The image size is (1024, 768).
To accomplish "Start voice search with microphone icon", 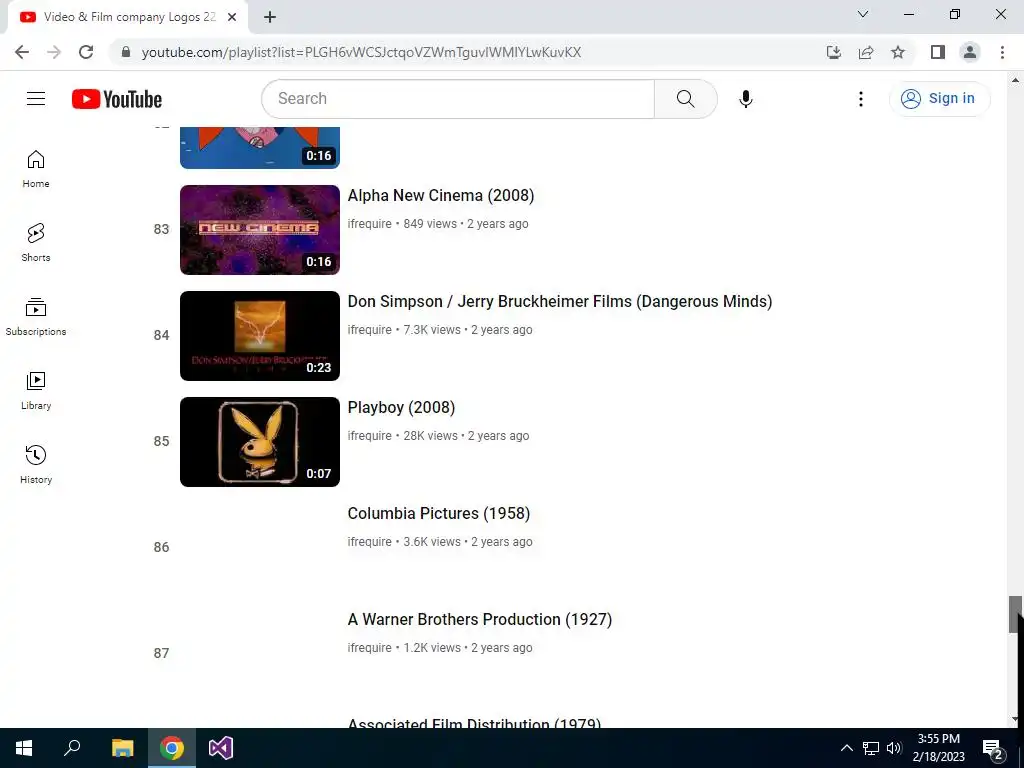I will 746,99.
